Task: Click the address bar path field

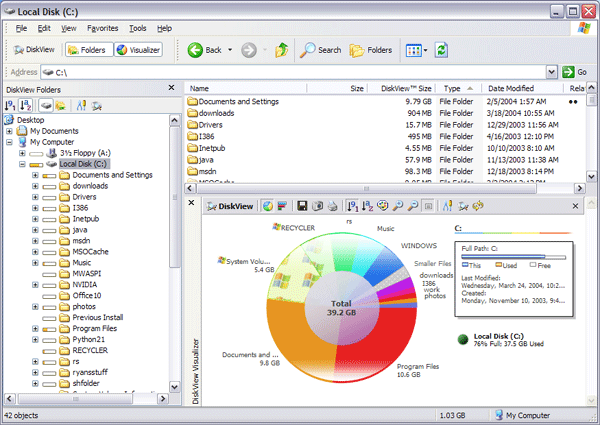Action: tap(294, 72)
